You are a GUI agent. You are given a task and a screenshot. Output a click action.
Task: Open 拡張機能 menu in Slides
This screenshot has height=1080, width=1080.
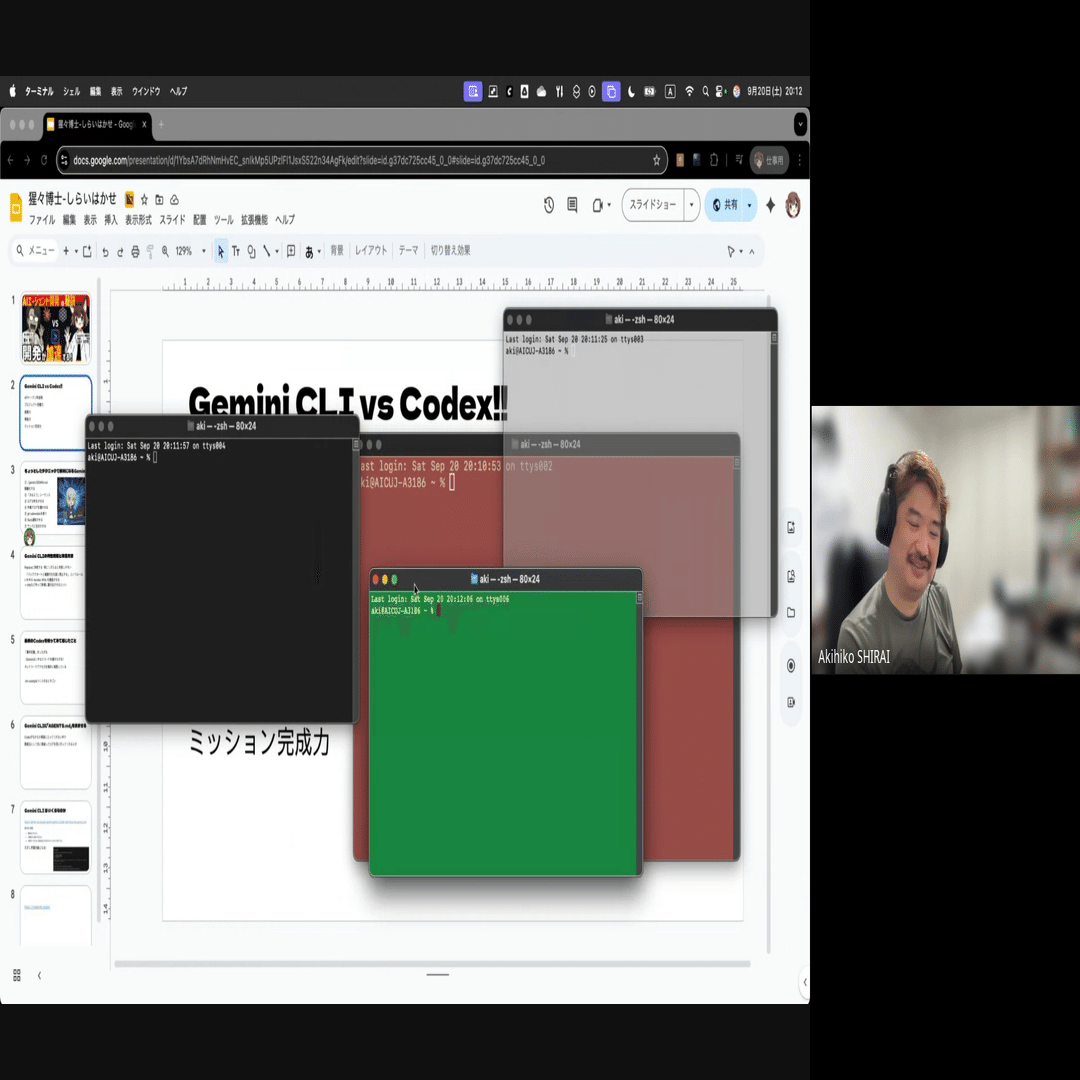tap(254, 220)
